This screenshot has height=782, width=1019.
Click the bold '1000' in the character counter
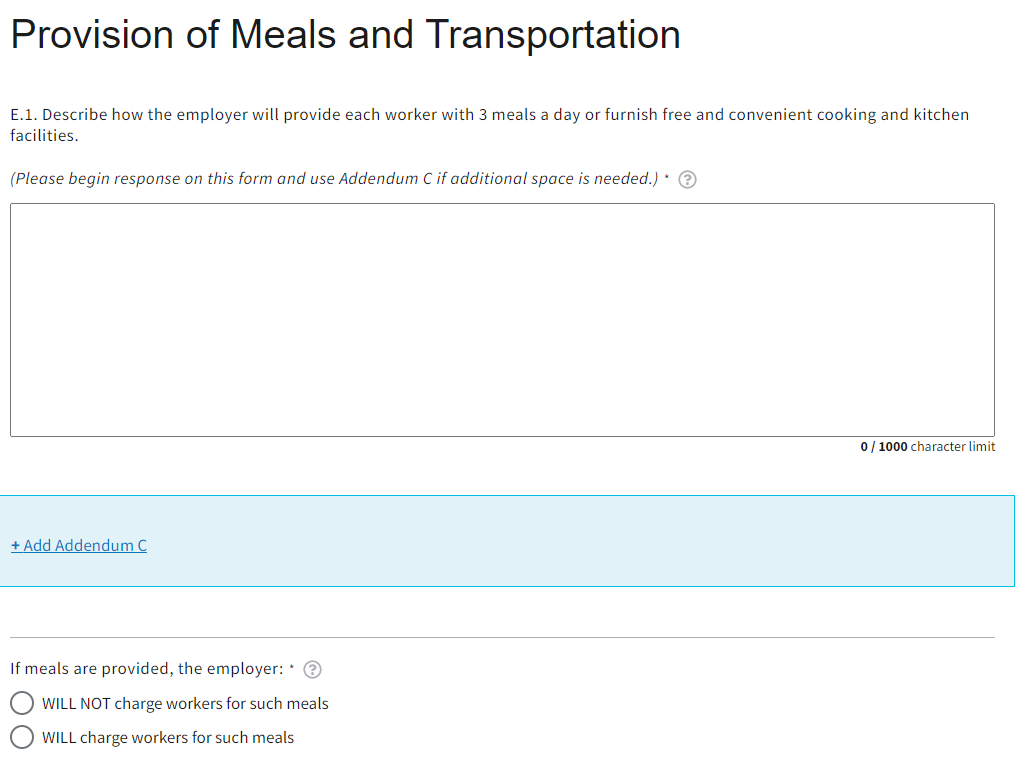point(893,447)
